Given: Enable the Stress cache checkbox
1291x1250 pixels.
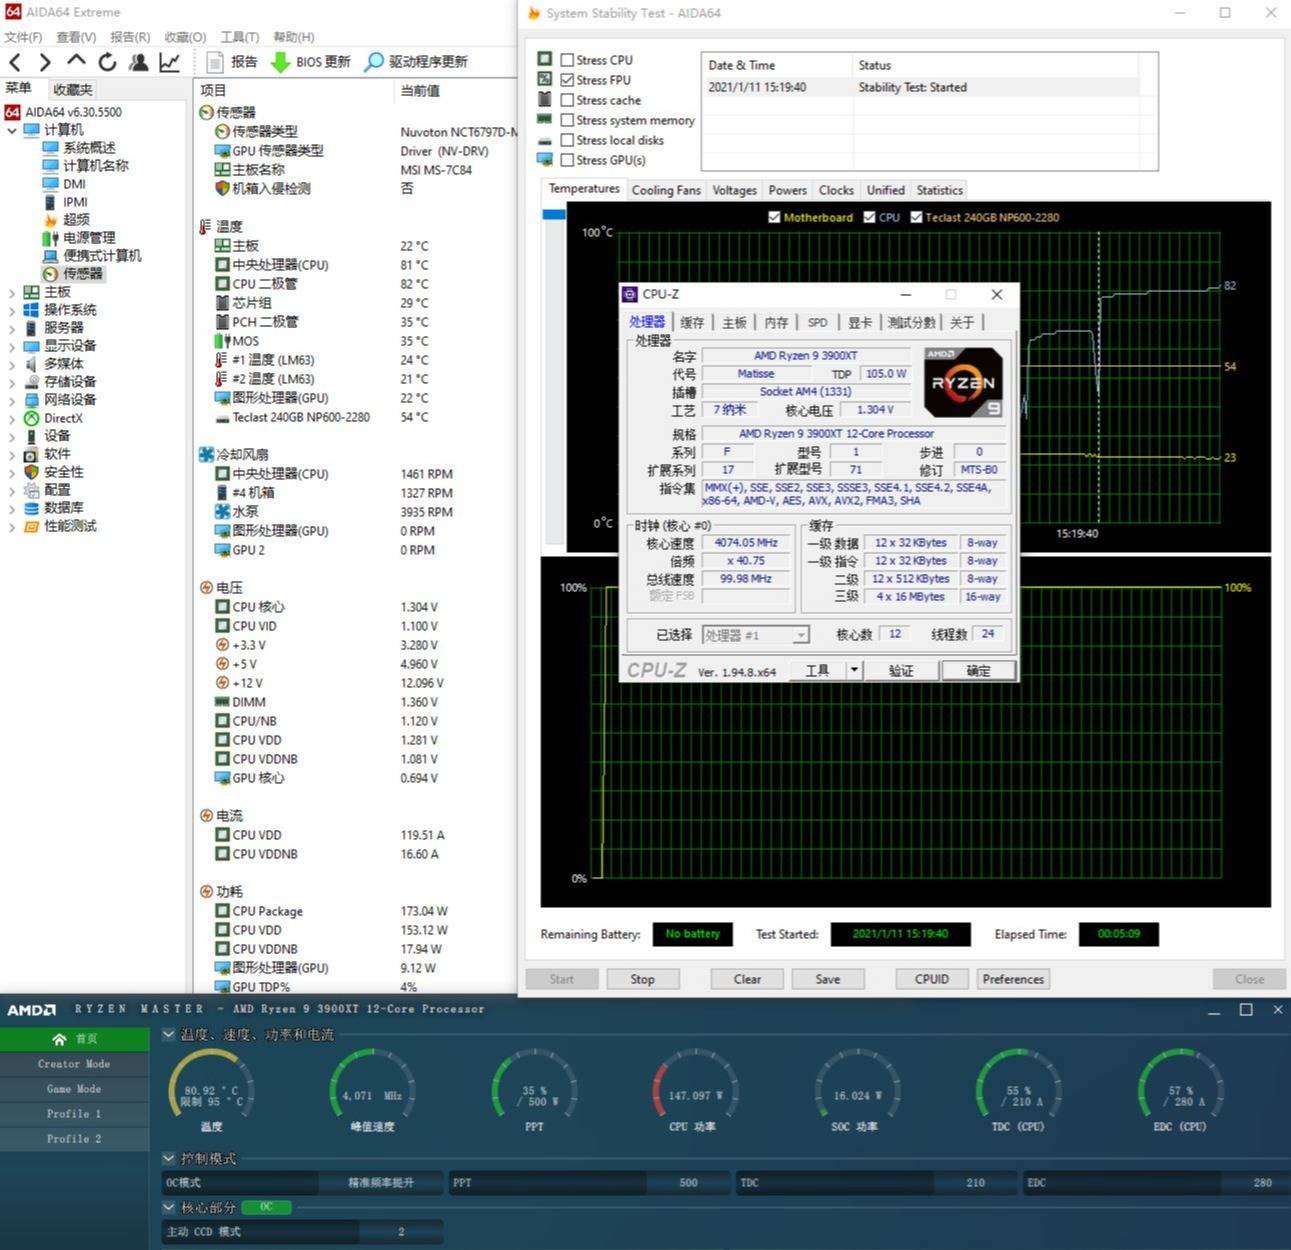Looking at the screenshot, I should 567,100.
